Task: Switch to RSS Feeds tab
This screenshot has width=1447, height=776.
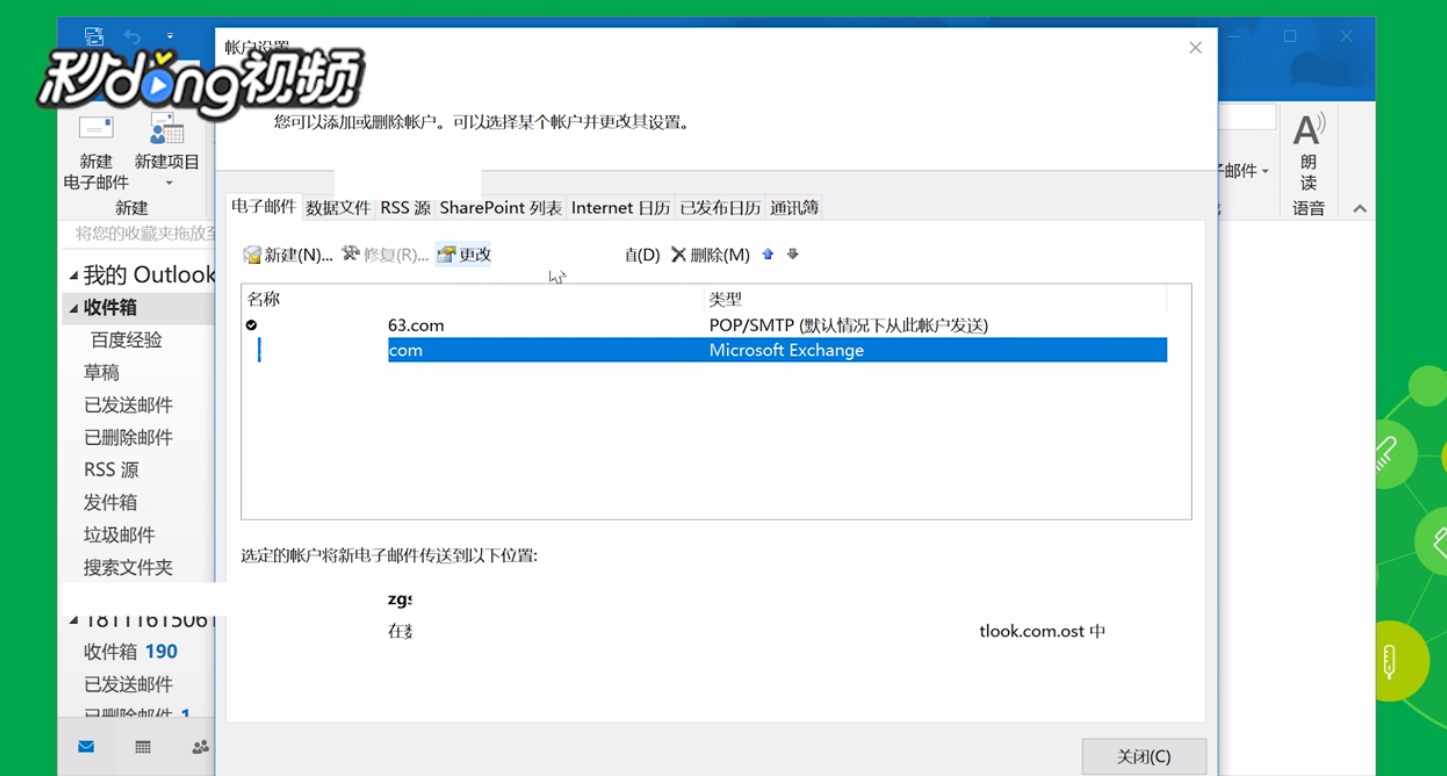Action: coord(405,208)
